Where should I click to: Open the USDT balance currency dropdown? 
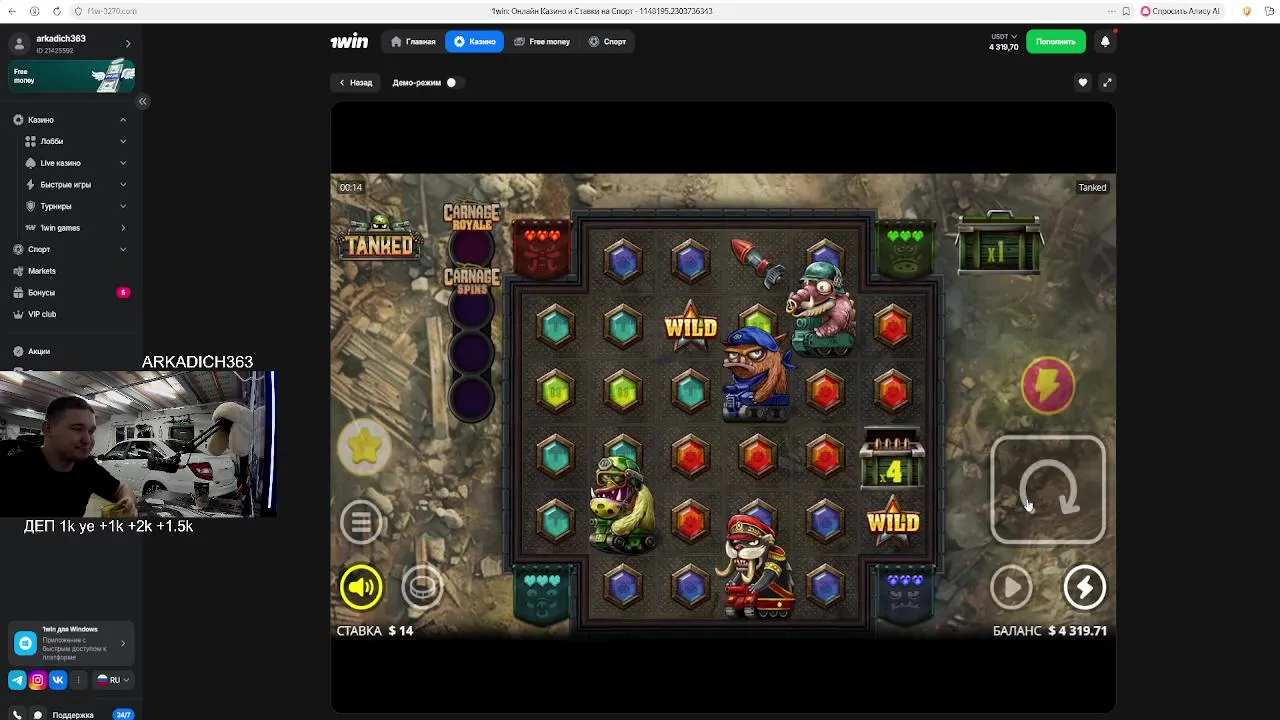coord(1004,37)
